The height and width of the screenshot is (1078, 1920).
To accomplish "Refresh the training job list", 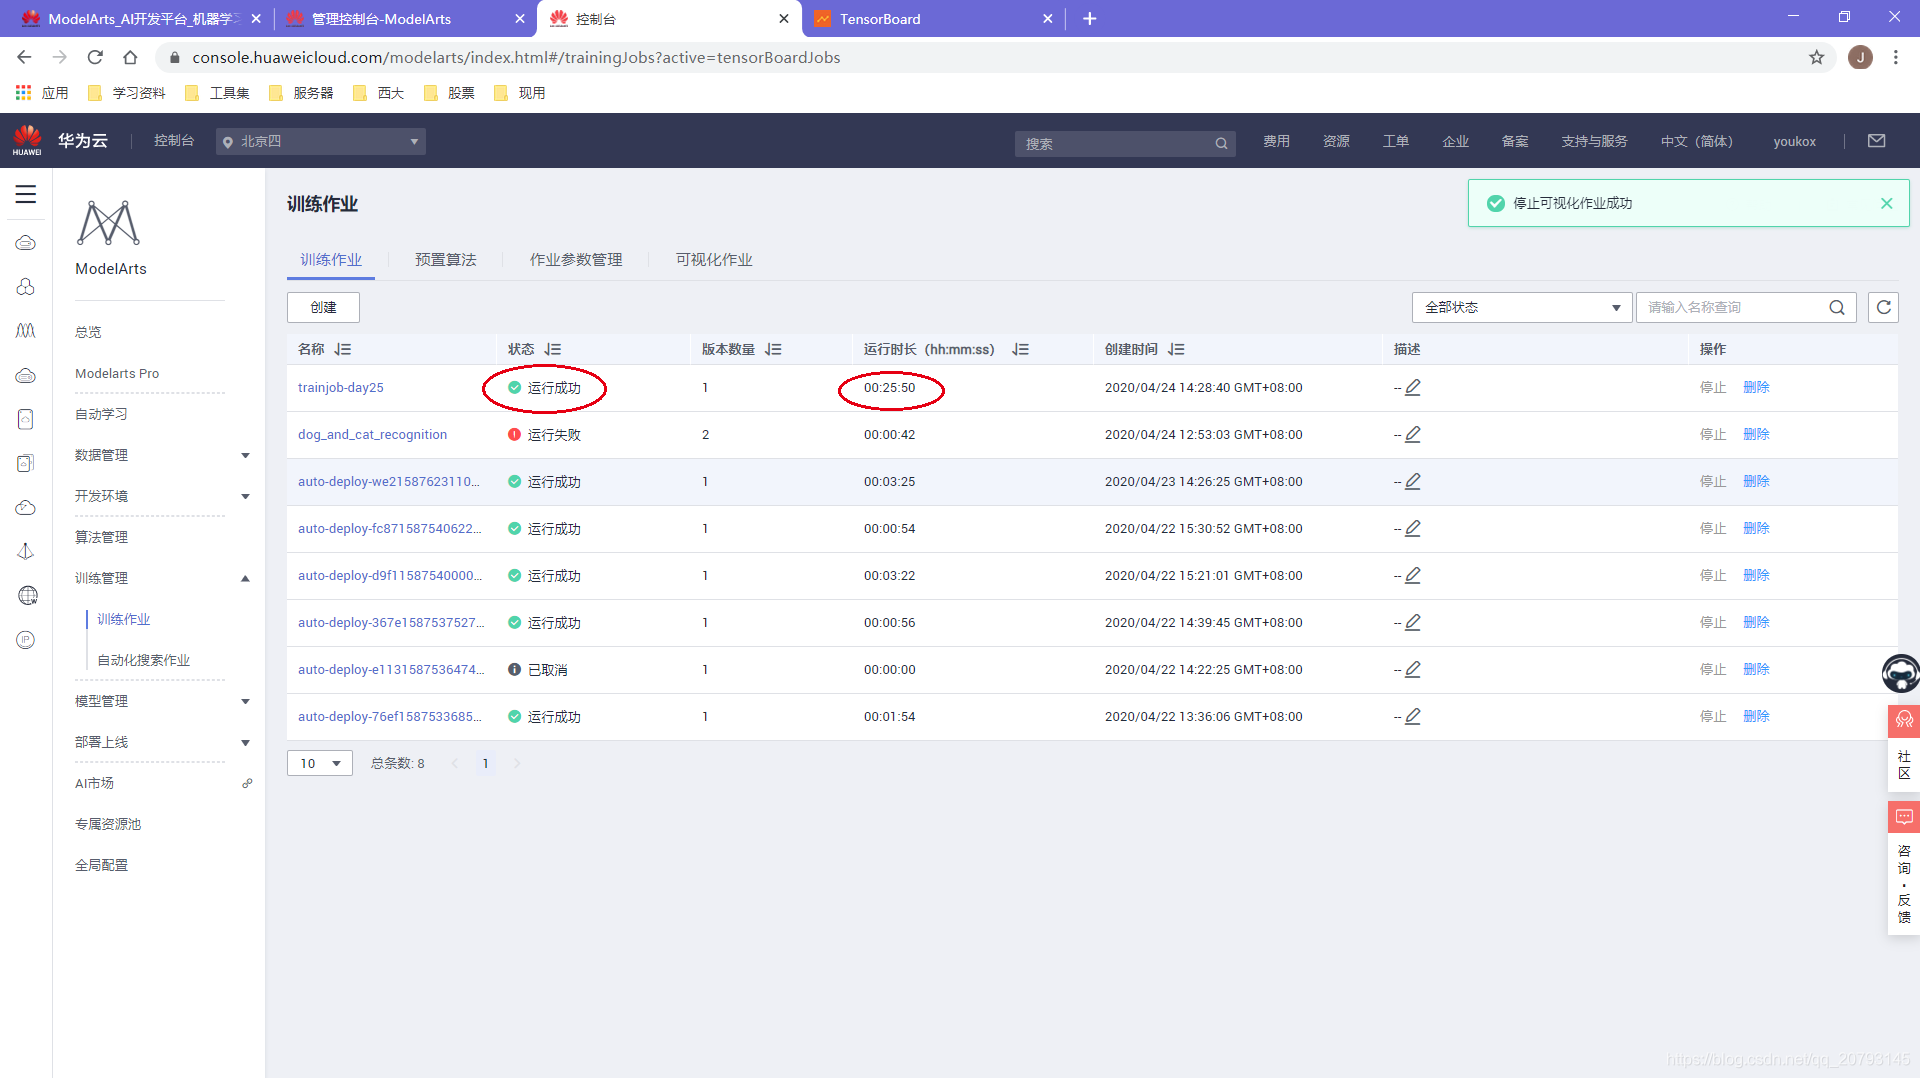I will [1883, 307].
